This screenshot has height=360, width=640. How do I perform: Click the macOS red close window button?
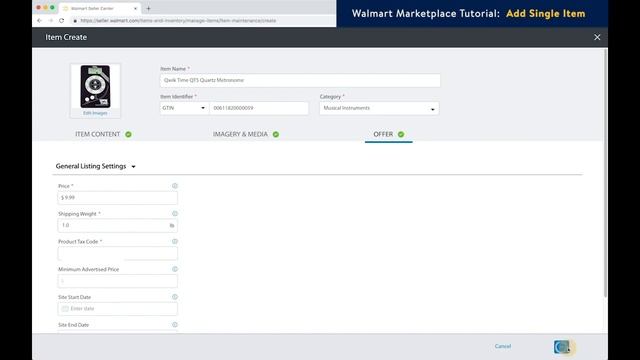click(x=38, y=8)
